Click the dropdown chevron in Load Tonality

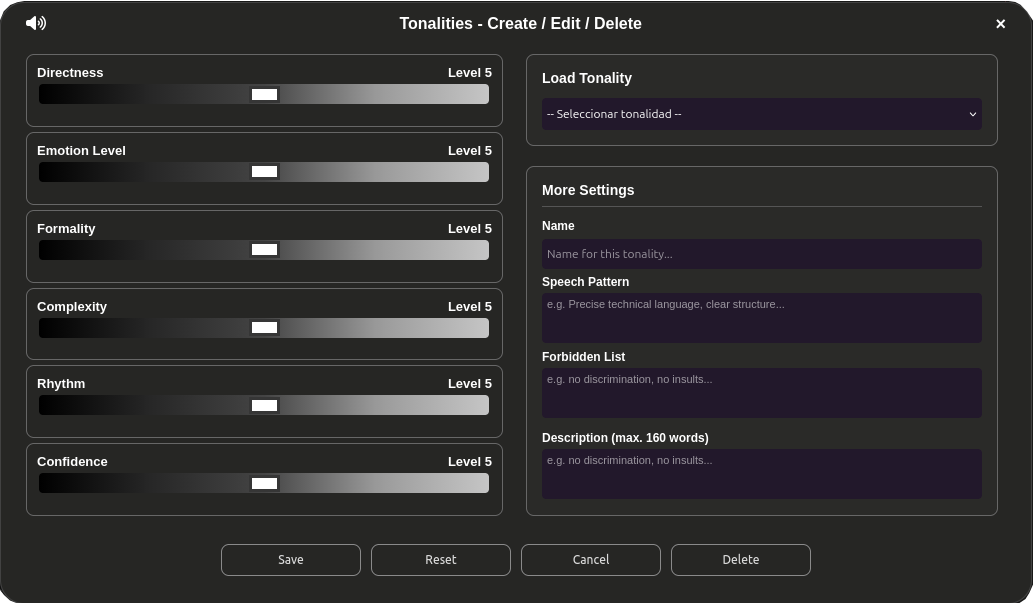(971, 114)
